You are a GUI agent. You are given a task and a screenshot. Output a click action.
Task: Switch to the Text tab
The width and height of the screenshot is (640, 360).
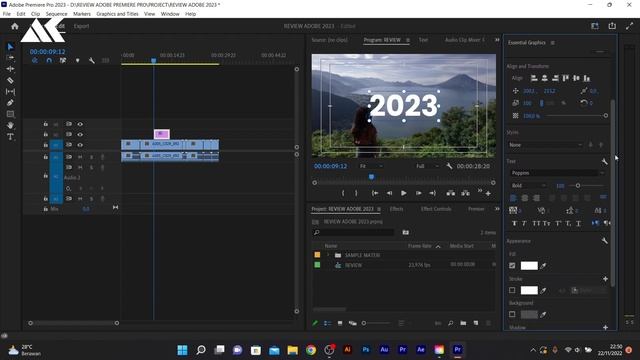[423, 40]
